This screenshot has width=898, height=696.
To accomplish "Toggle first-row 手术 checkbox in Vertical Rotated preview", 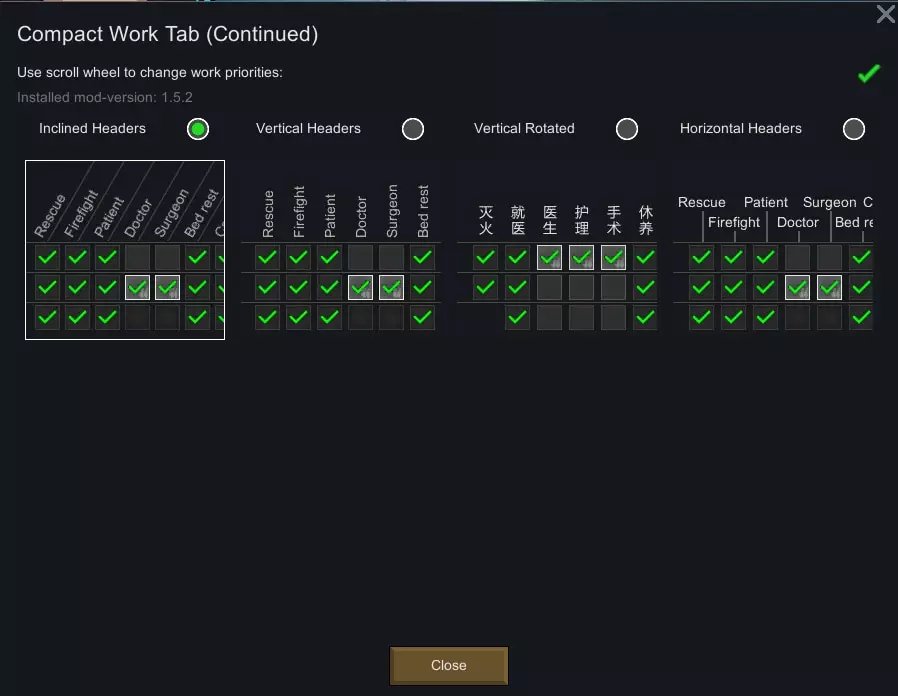I will (x=613, y=258).
